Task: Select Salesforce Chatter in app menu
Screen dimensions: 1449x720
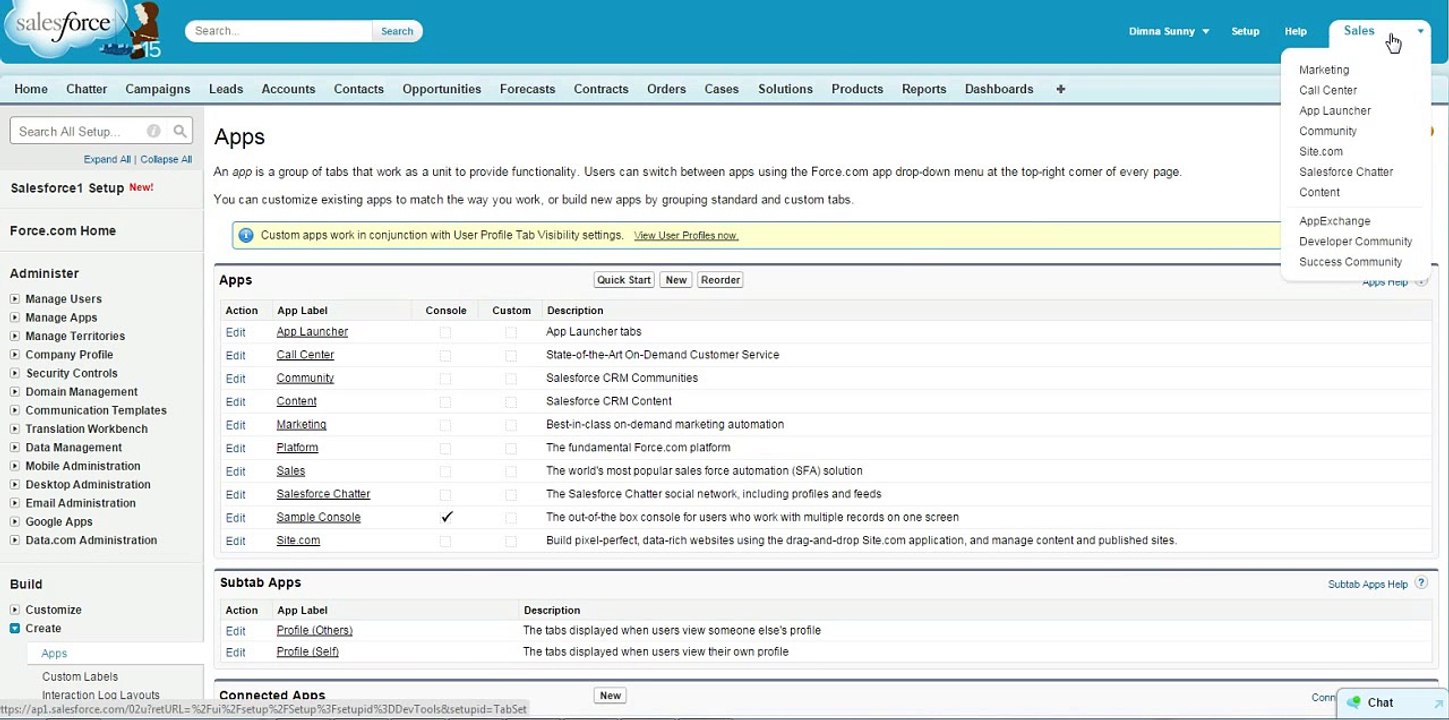Action: coord(1346,172)
